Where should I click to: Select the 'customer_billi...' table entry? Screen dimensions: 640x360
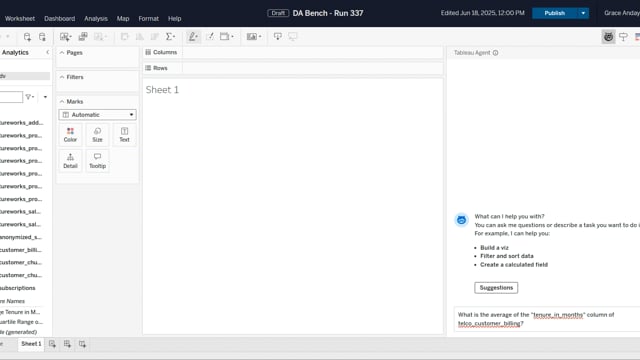[21, 250]
